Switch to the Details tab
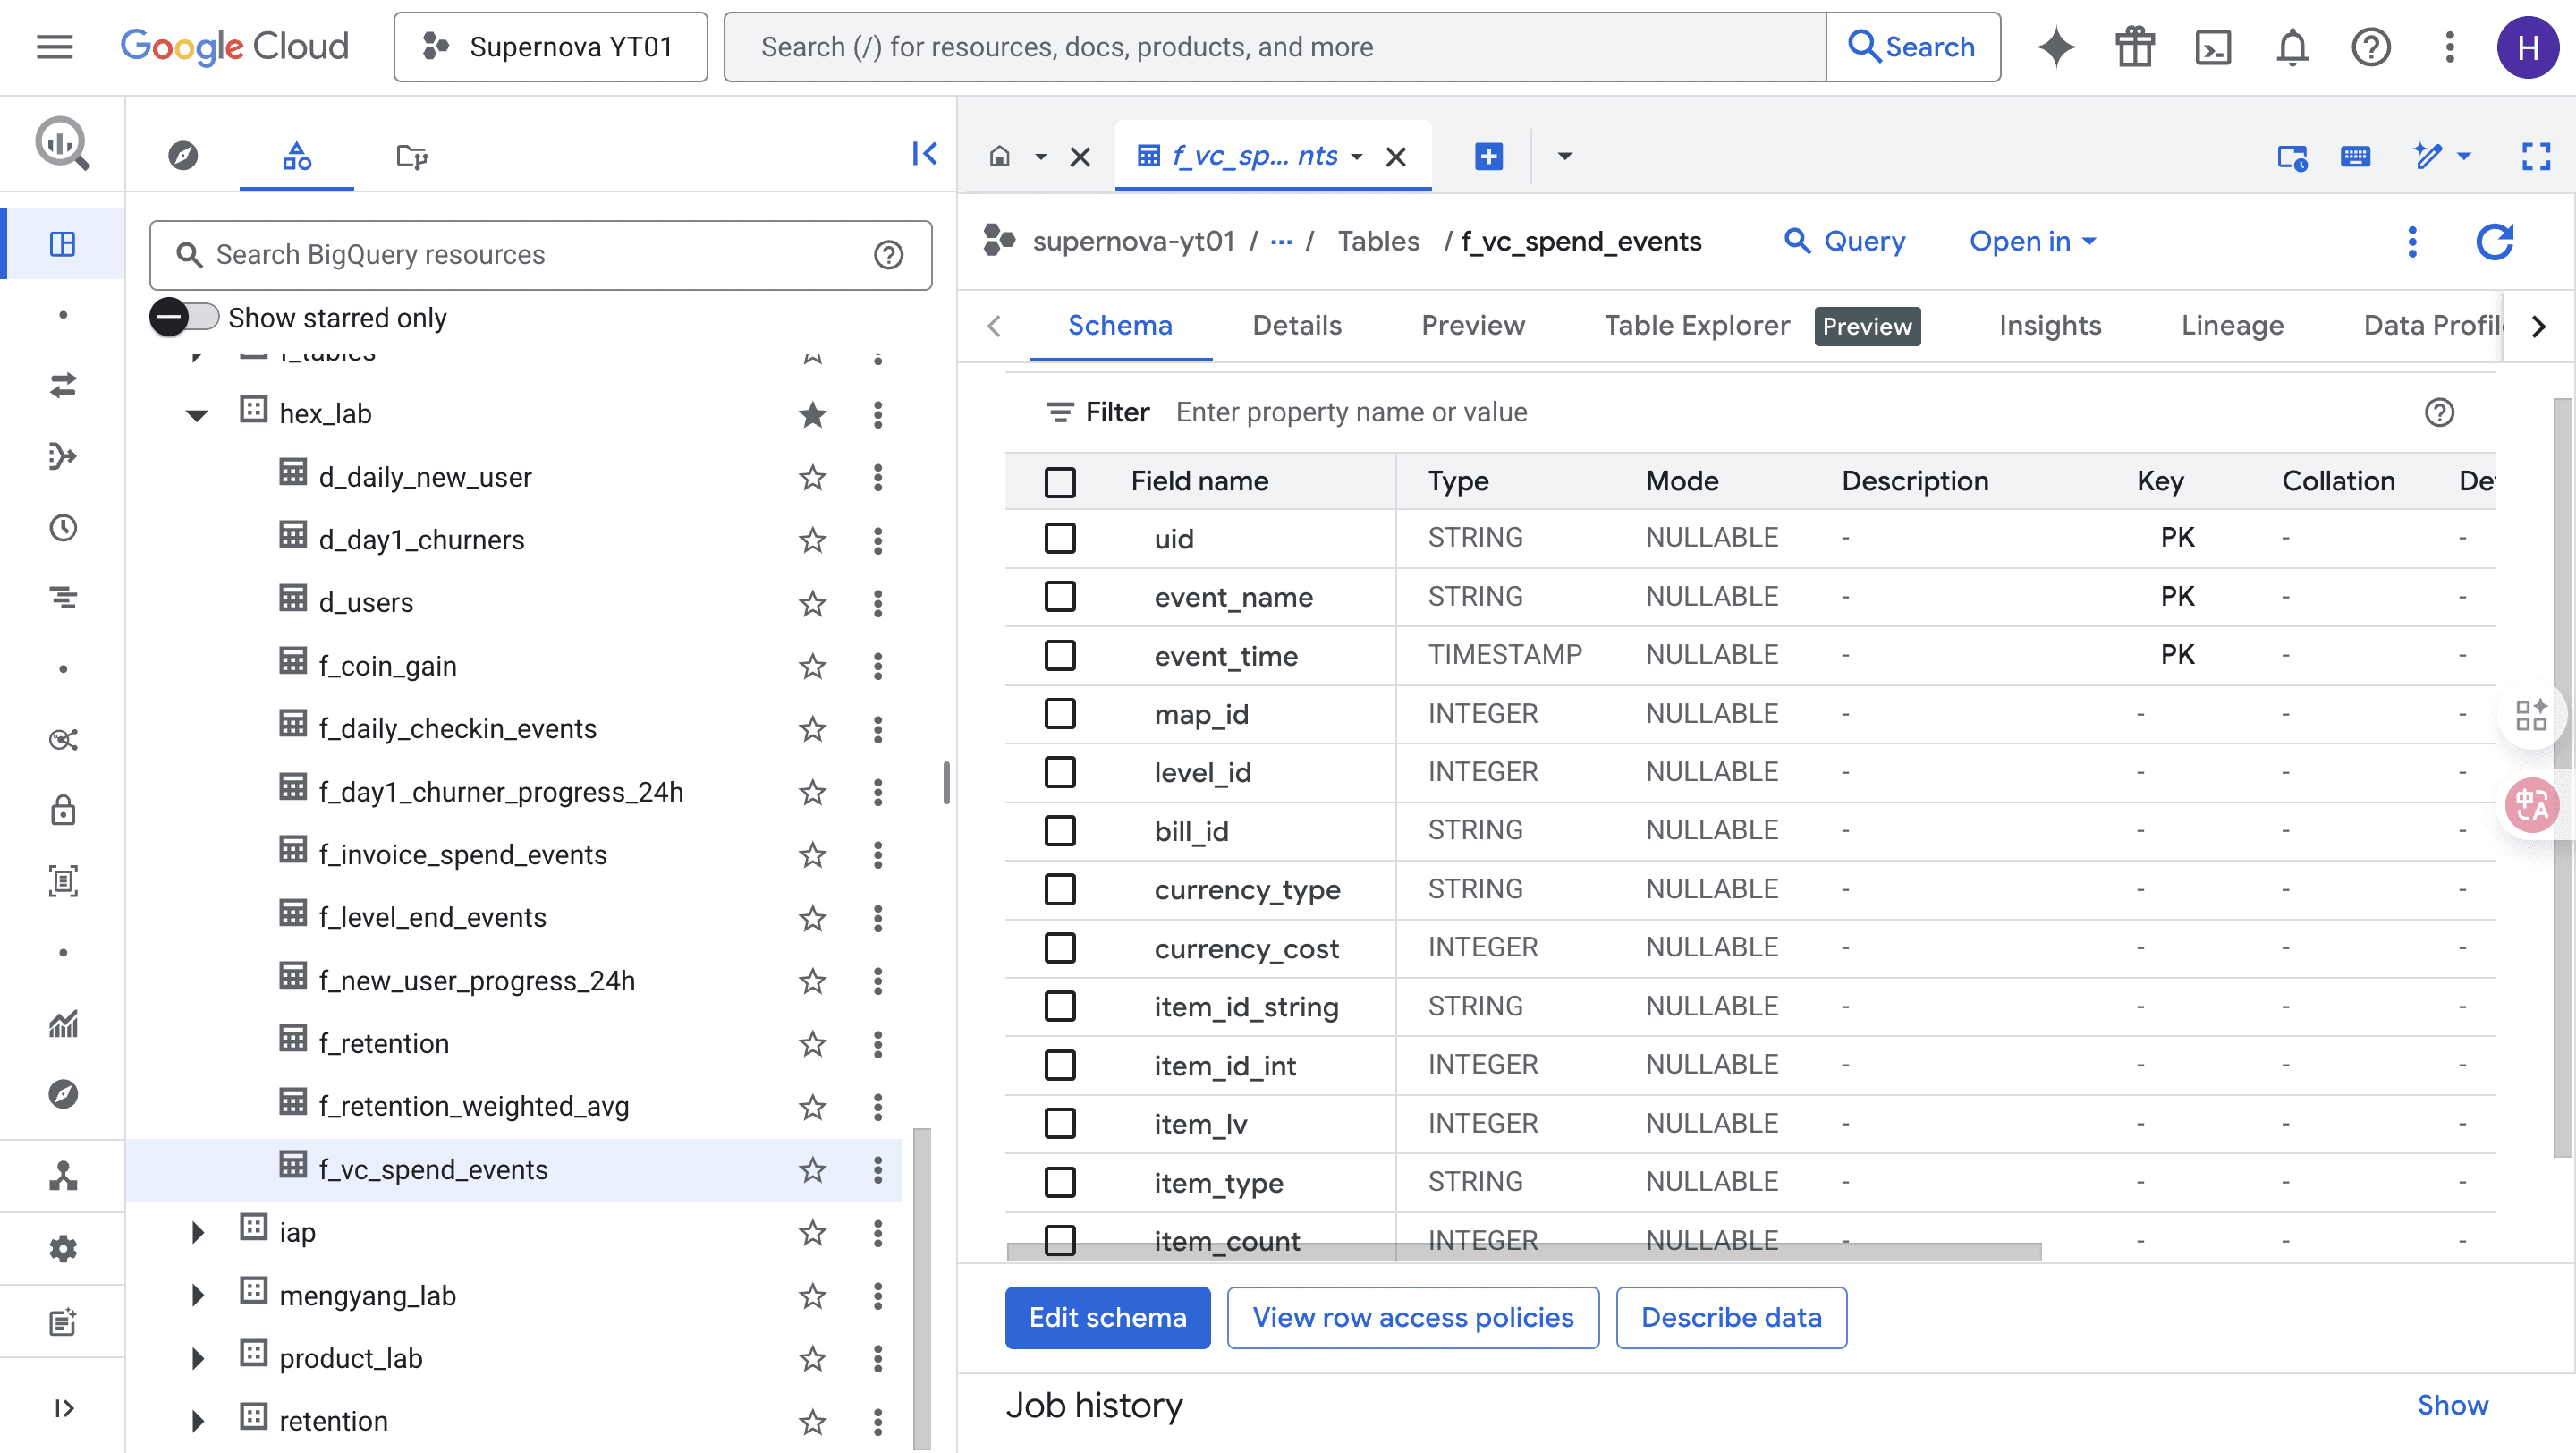Screen dimensions: 2576x1453 point(1296,326)
